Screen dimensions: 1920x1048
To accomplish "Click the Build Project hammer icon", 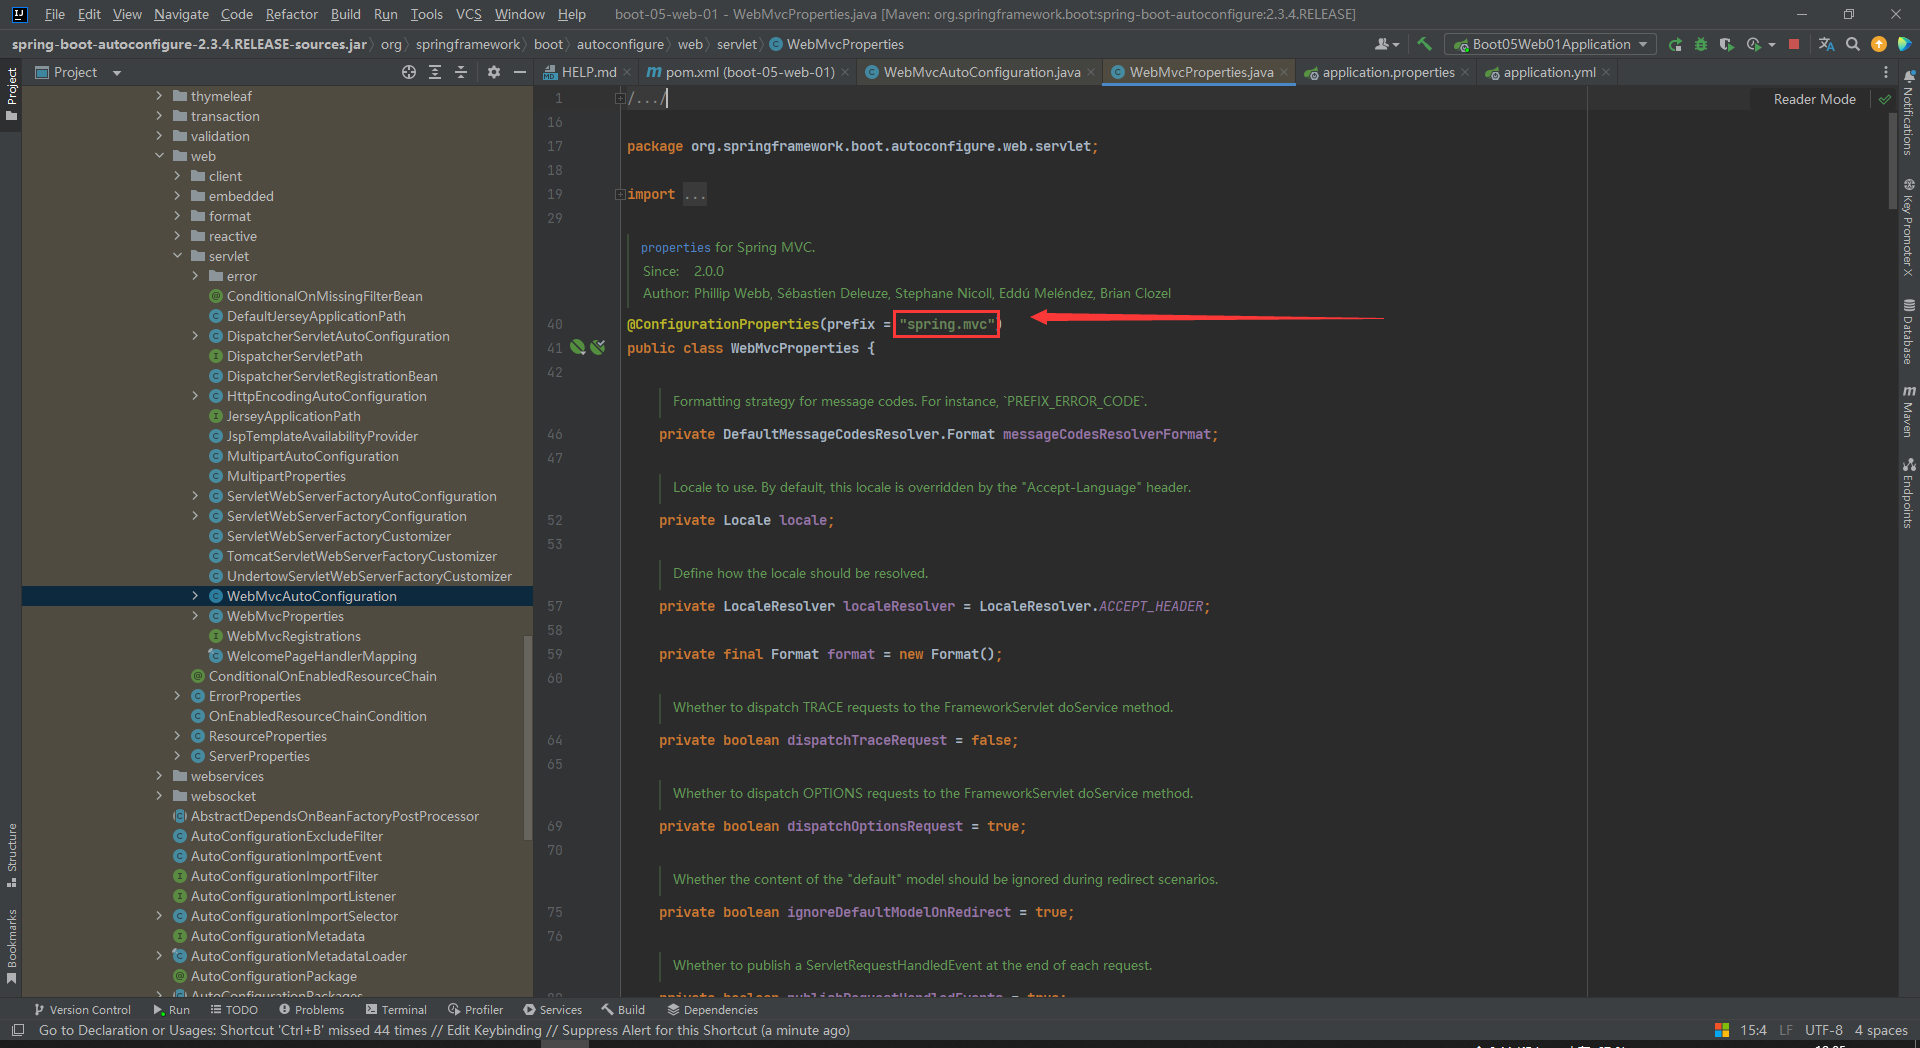I will pos(1424,44).
